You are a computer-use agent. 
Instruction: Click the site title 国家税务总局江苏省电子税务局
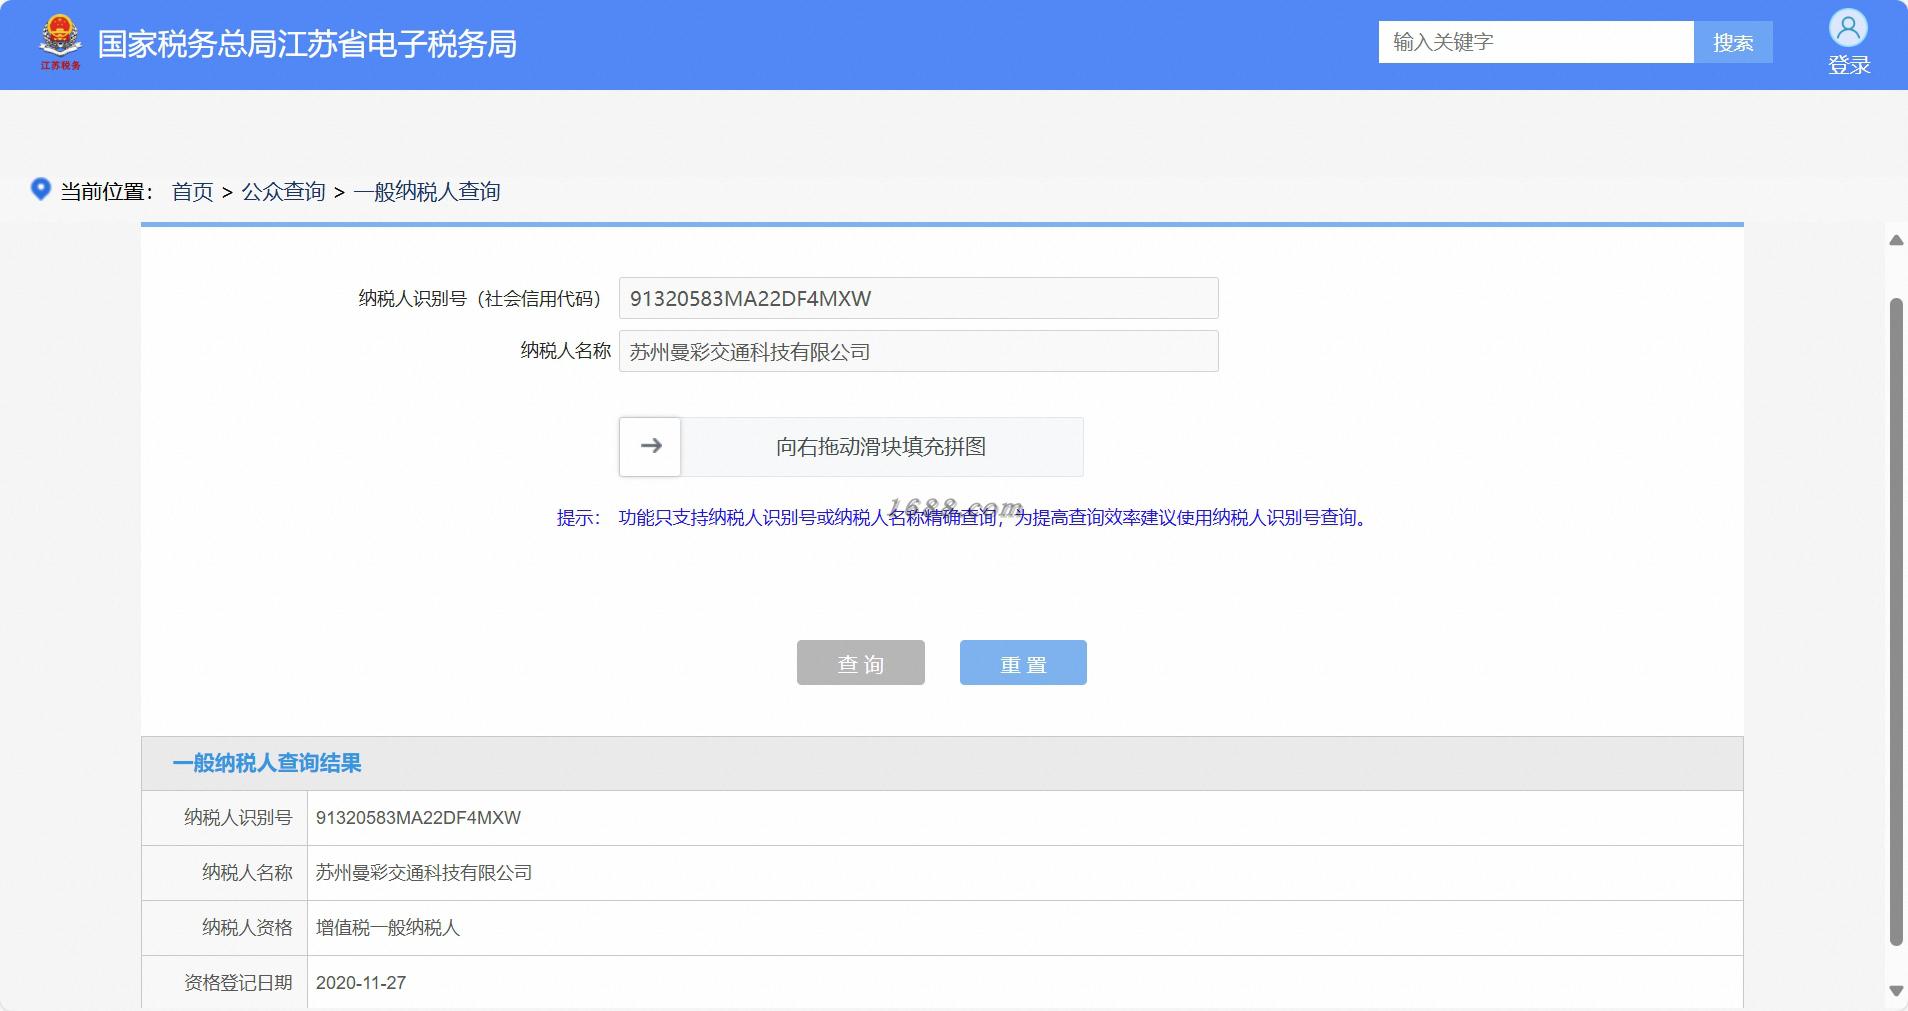pyautogui.click(x=307, y=45)
